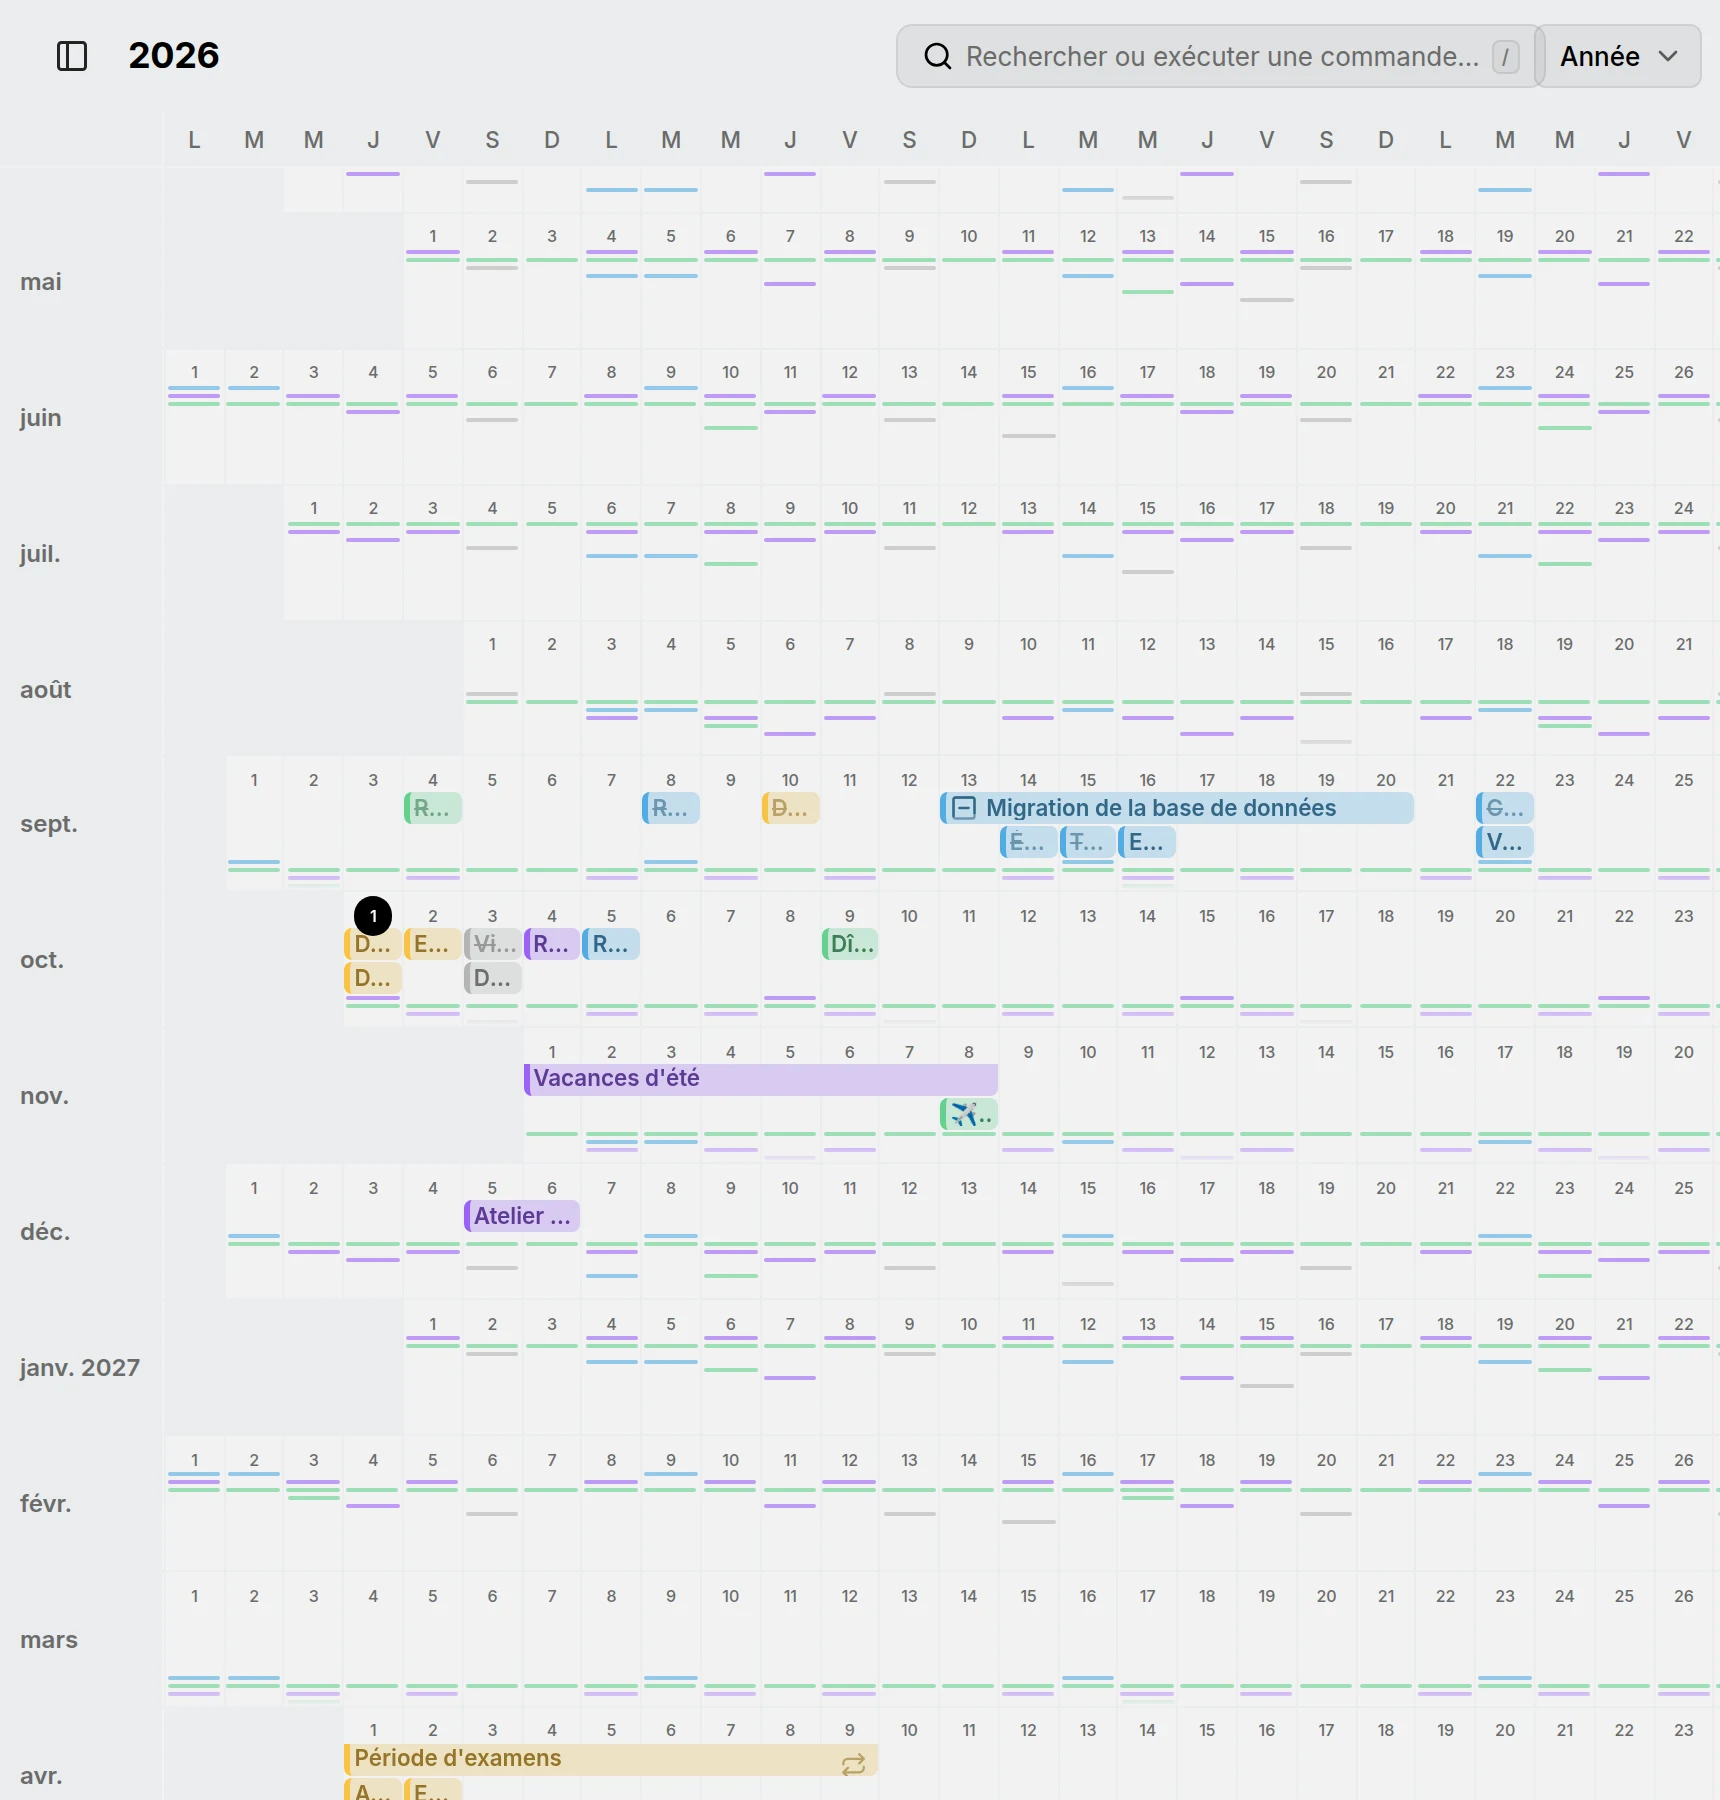Click the juin month label
This screenshot has width=1720, height=1800.
(41, 418)
